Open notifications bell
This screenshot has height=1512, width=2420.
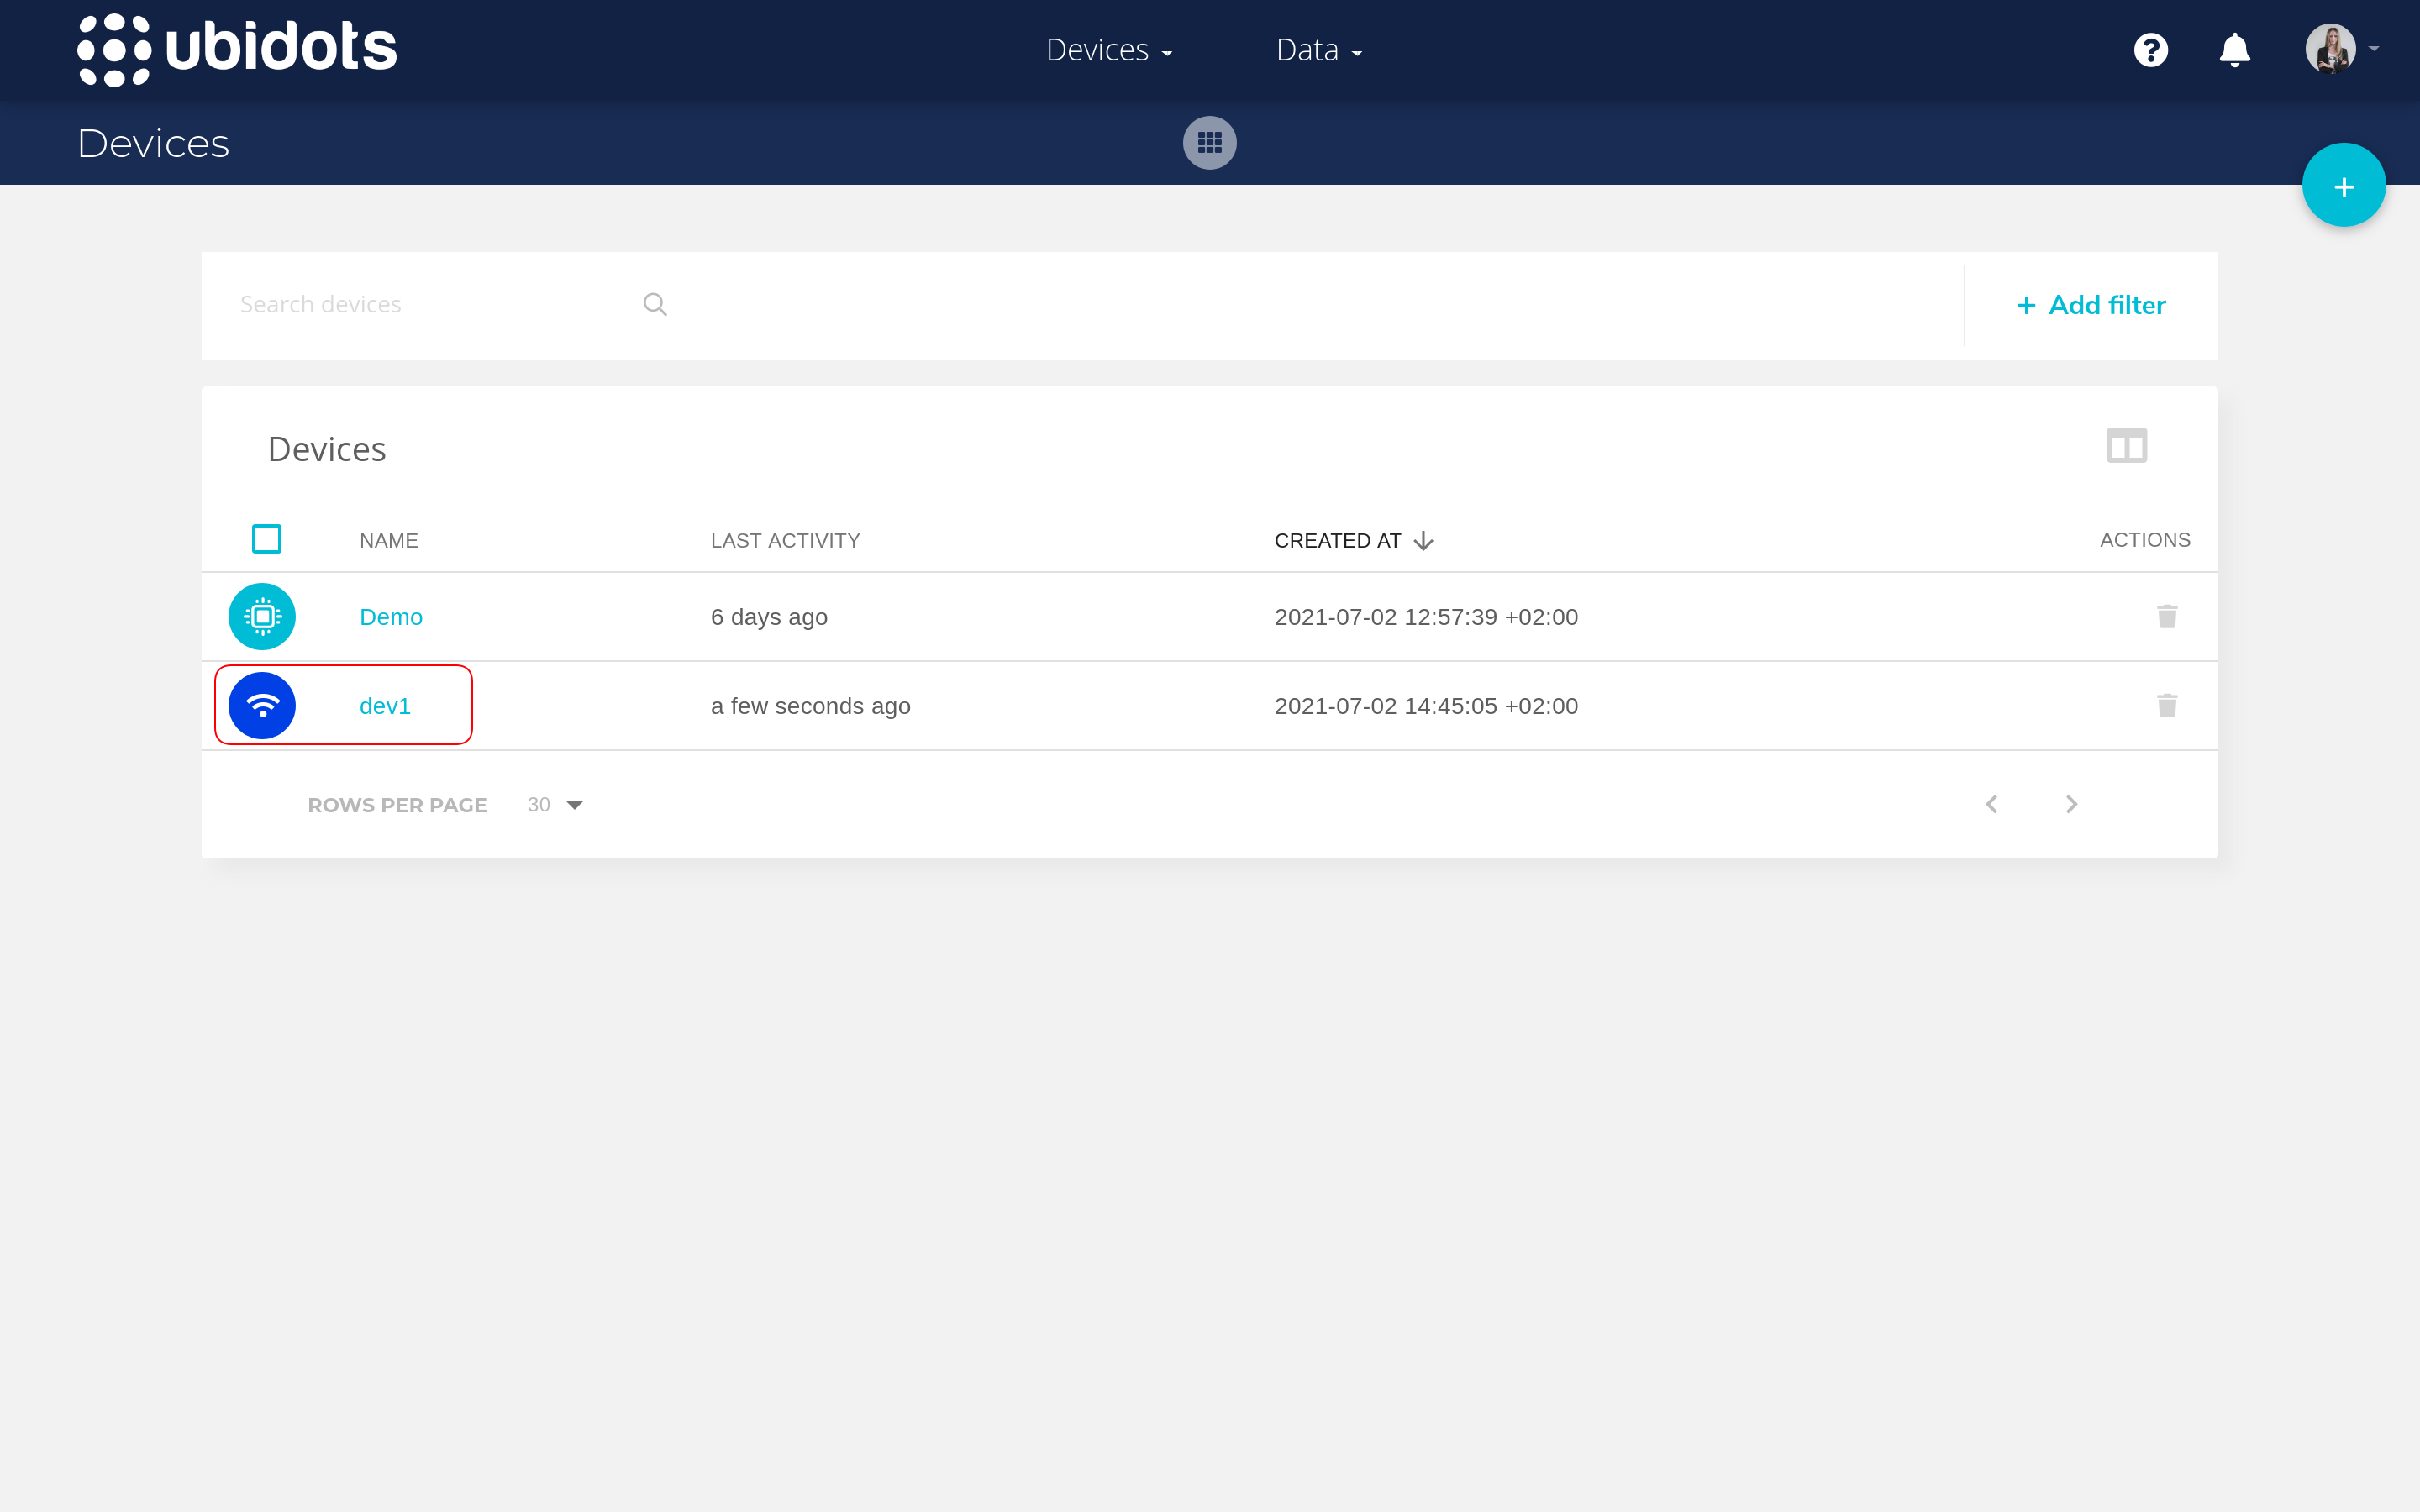[2234, 50]
